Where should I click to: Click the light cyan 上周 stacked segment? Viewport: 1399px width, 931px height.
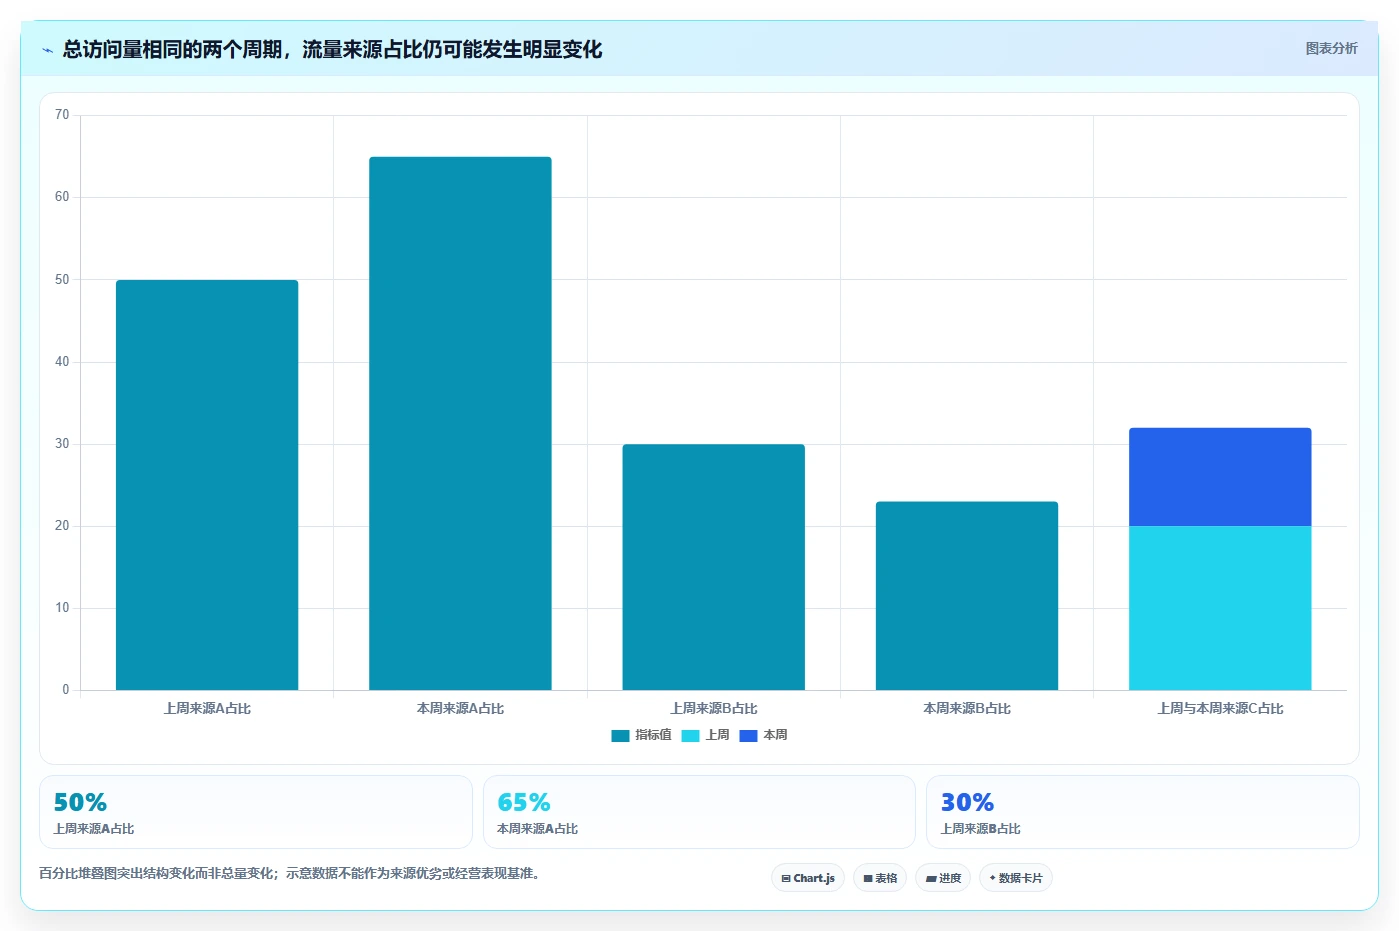[1220, 608]
